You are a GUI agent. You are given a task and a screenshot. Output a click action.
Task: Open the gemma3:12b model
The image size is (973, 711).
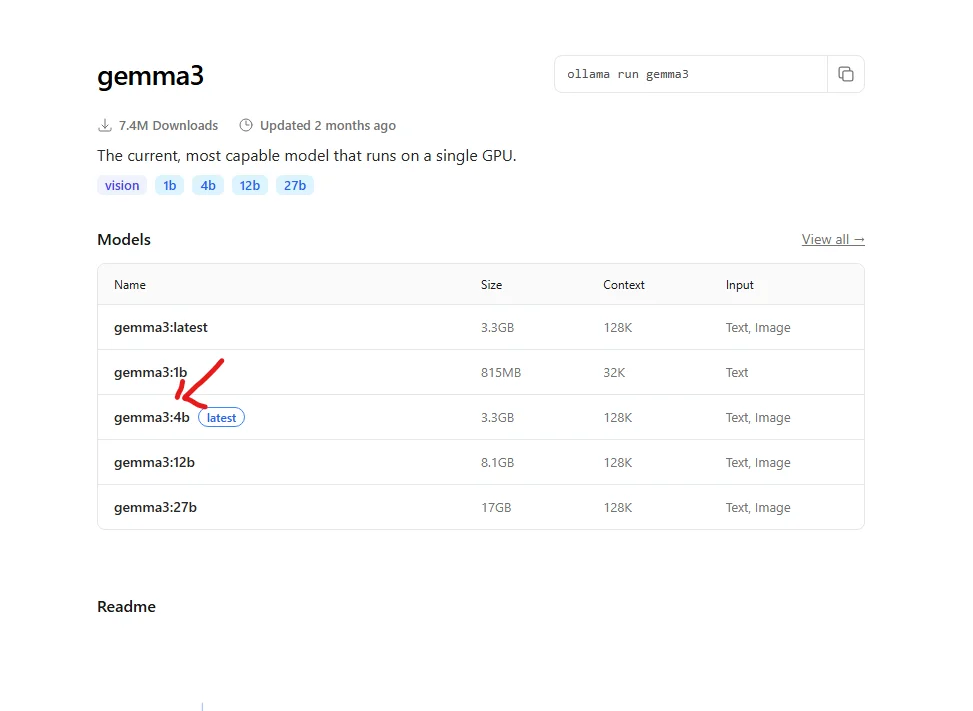pyautogui.click(x=155, y=462)
